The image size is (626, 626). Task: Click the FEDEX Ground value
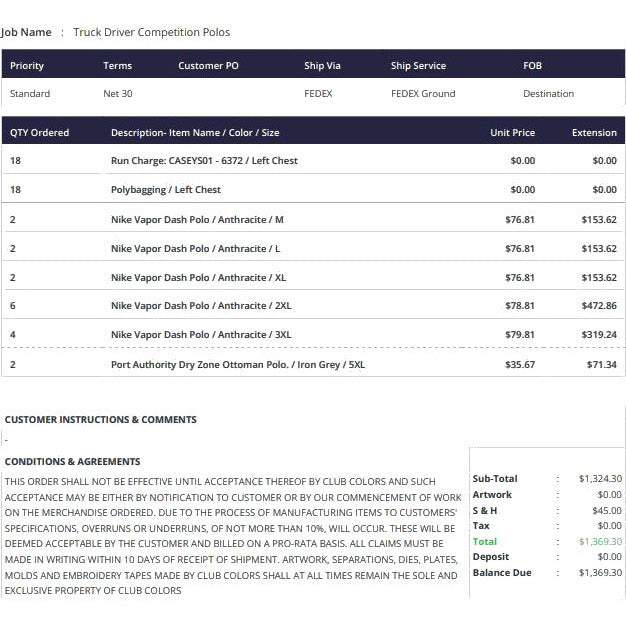pyautogui.click(x=423, y=93)
